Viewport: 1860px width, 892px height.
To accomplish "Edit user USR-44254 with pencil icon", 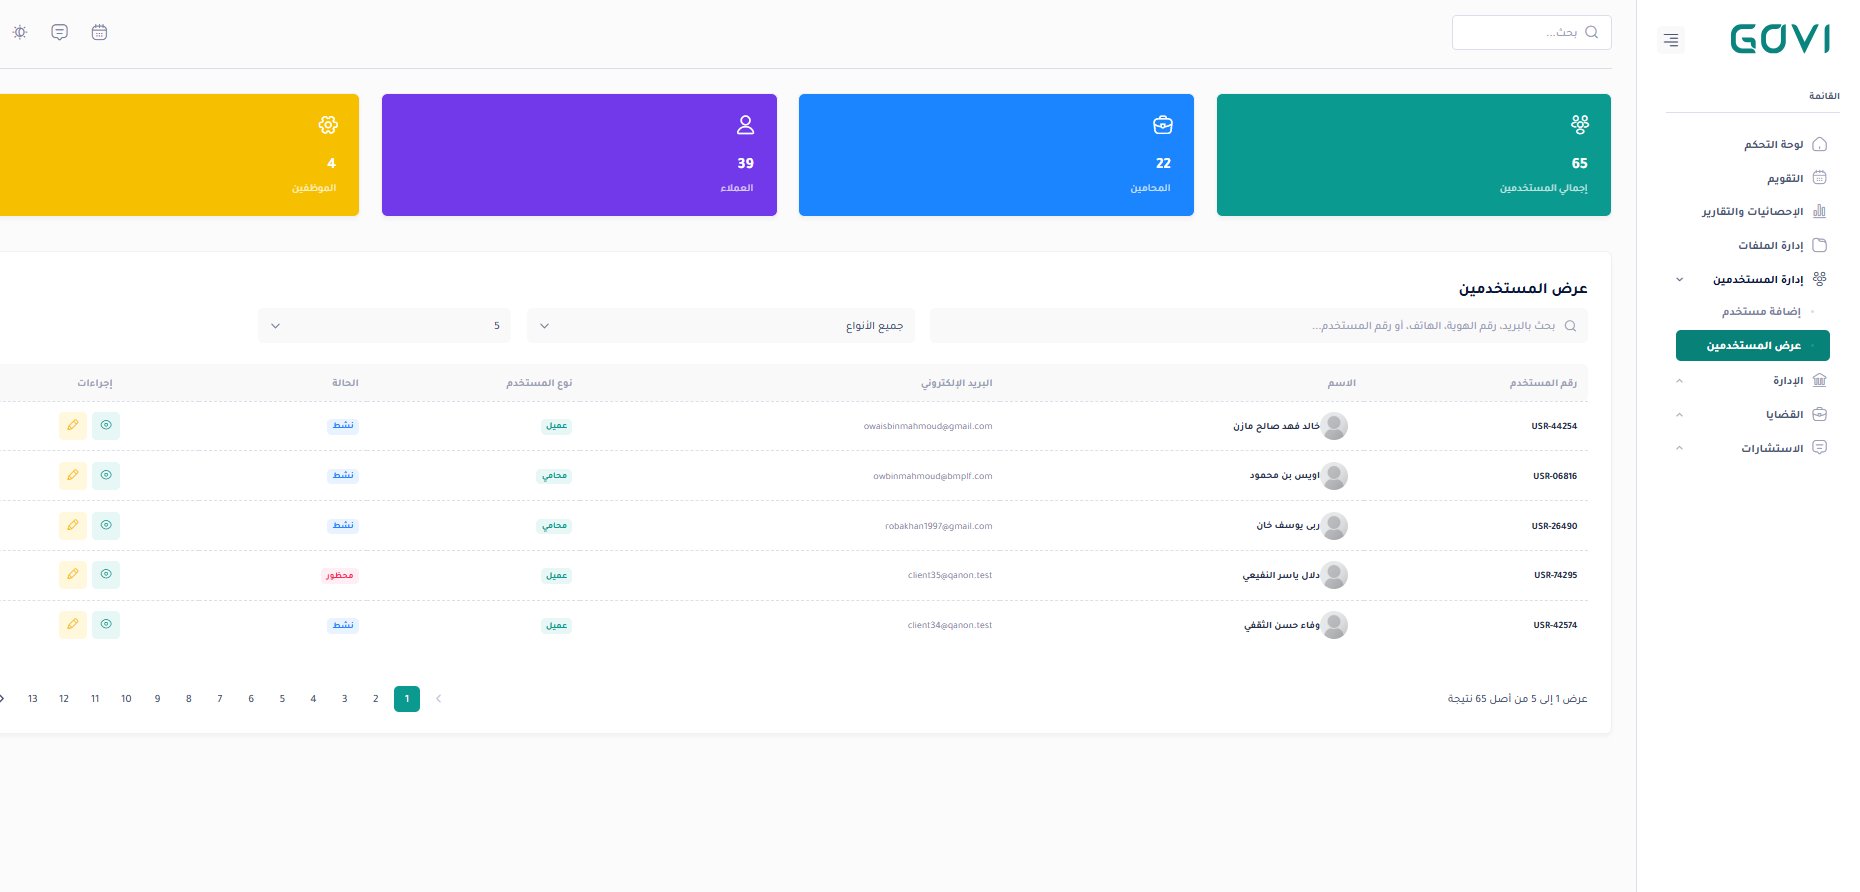I will [x=73, y=426].
